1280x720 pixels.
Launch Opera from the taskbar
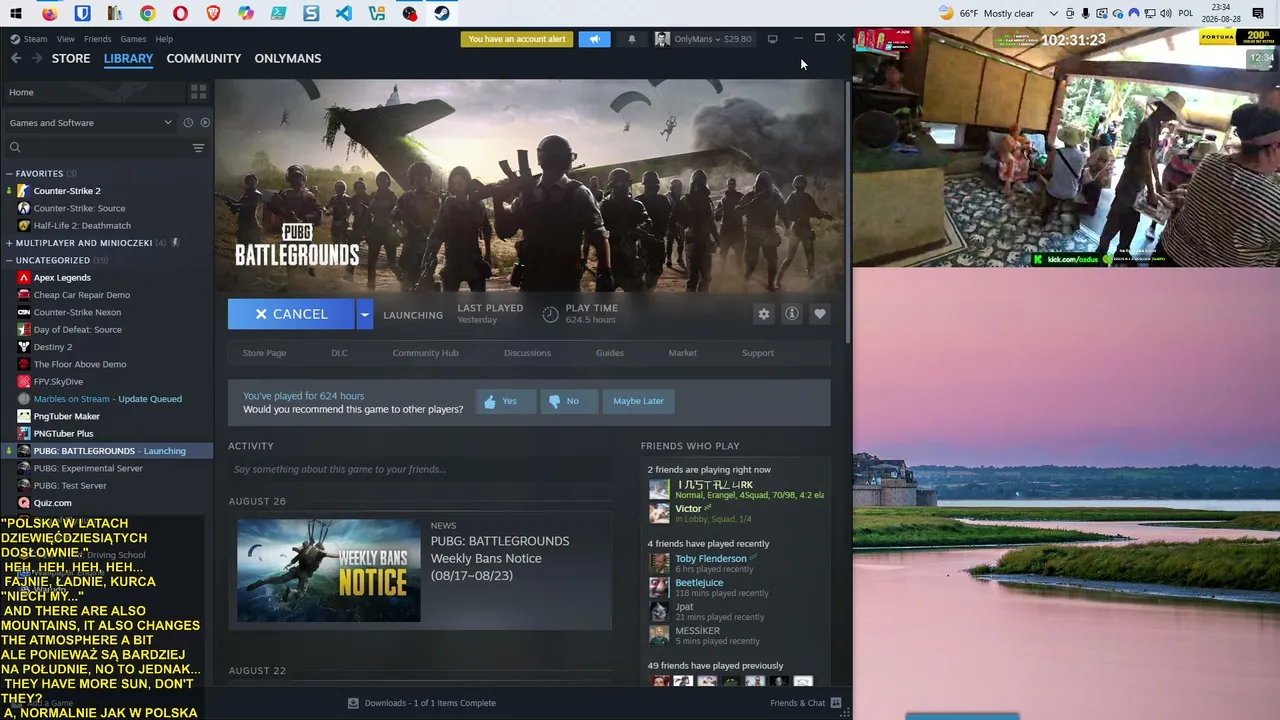pos(180,13)
